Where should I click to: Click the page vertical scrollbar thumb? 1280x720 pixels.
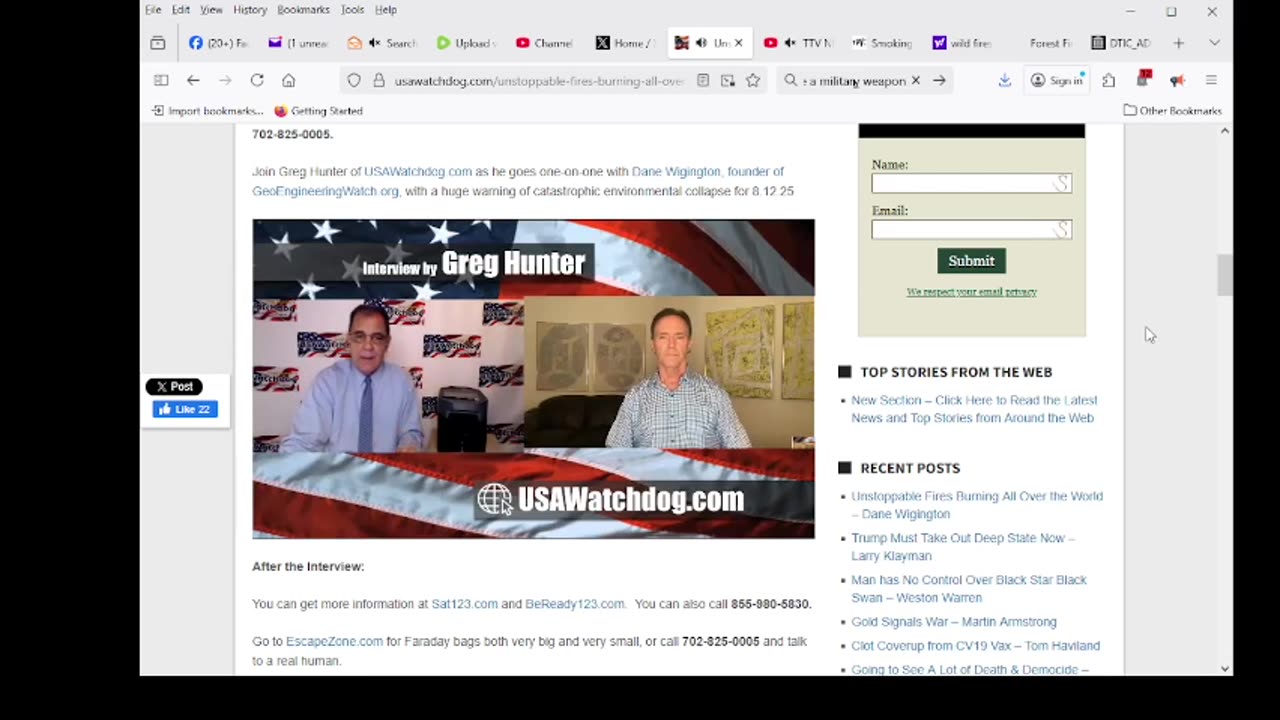[1225, 275]
